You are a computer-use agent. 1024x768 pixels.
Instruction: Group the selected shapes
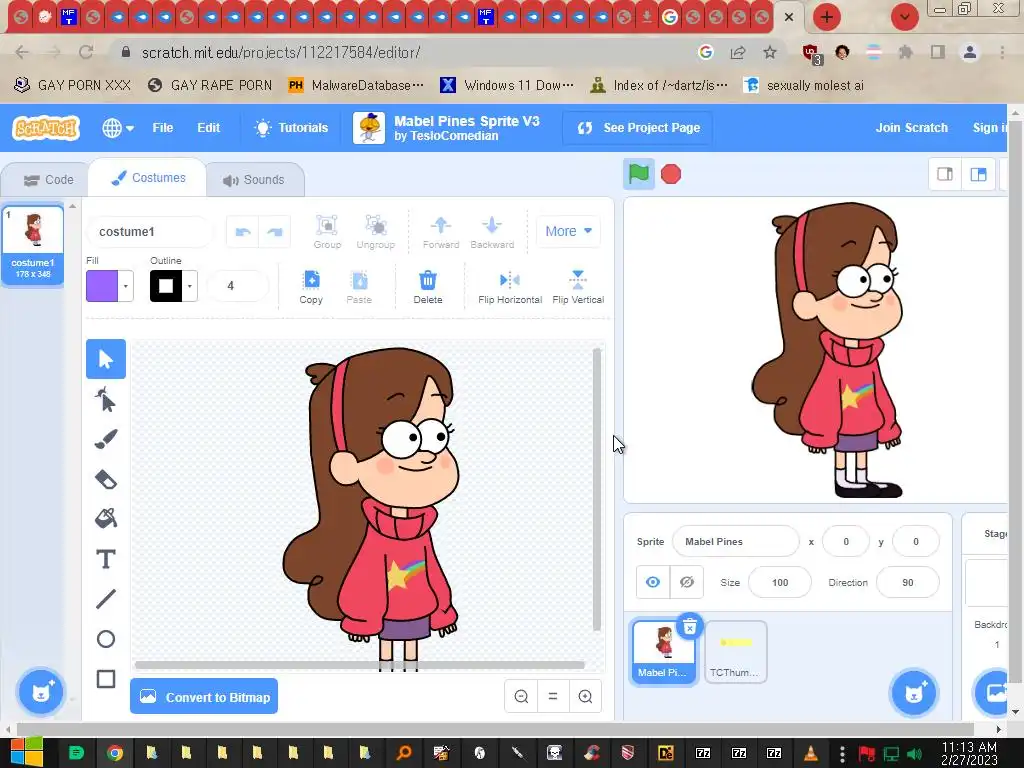[x=327, y=232]
